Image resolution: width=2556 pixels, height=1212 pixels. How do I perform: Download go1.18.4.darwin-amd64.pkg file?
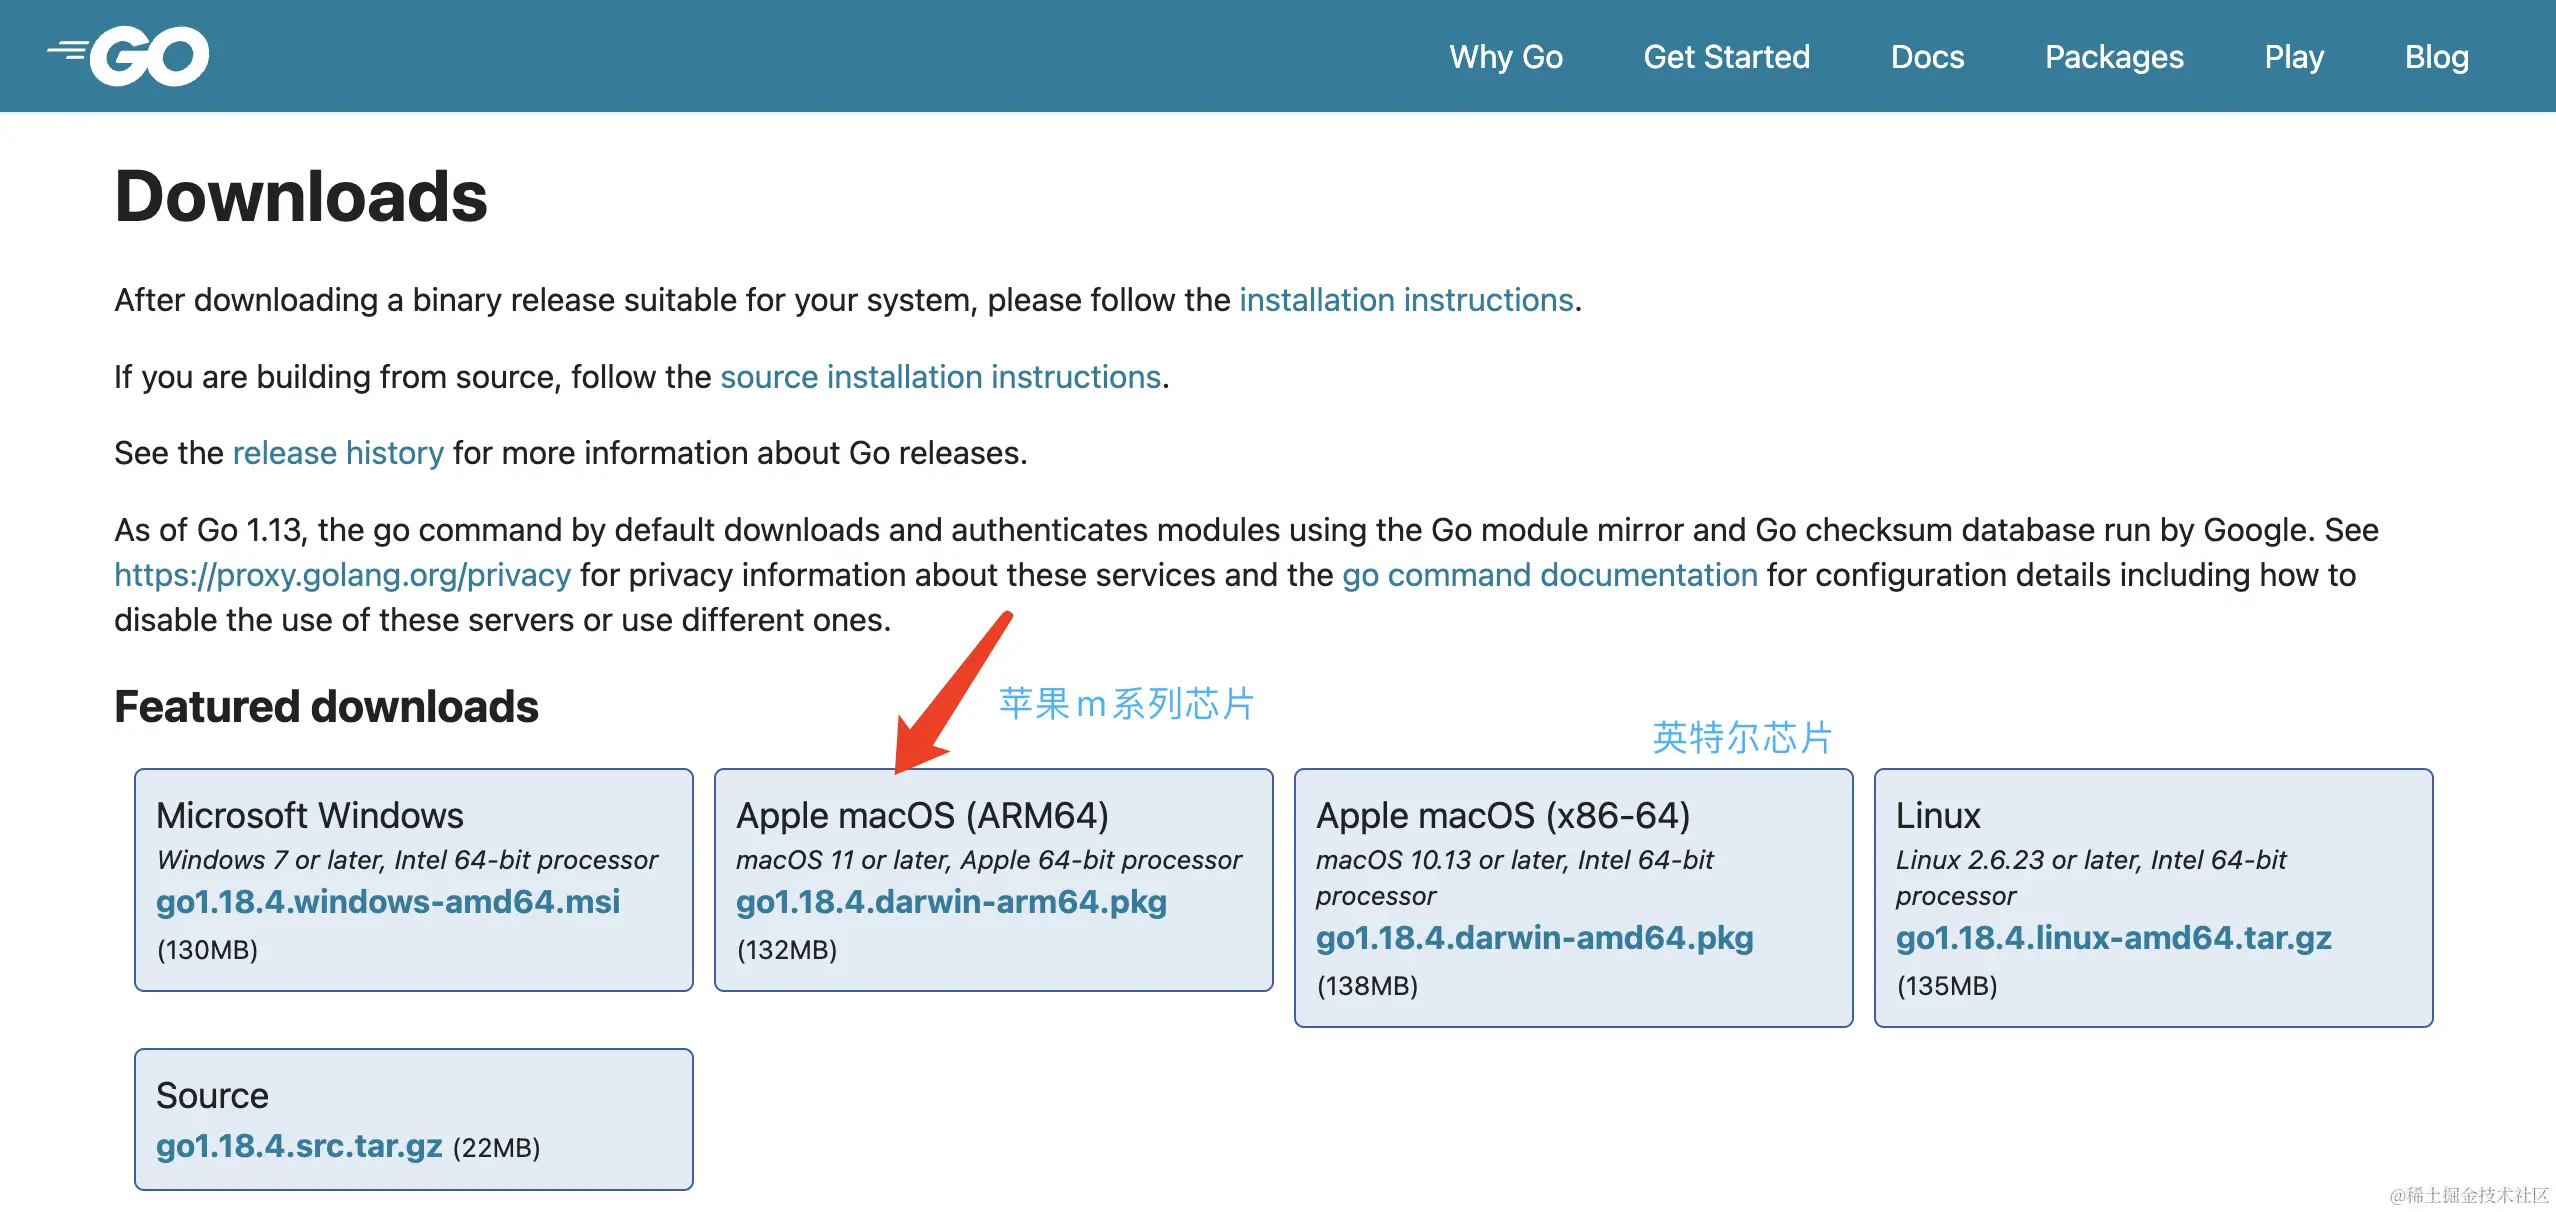tap(1534, 938)
